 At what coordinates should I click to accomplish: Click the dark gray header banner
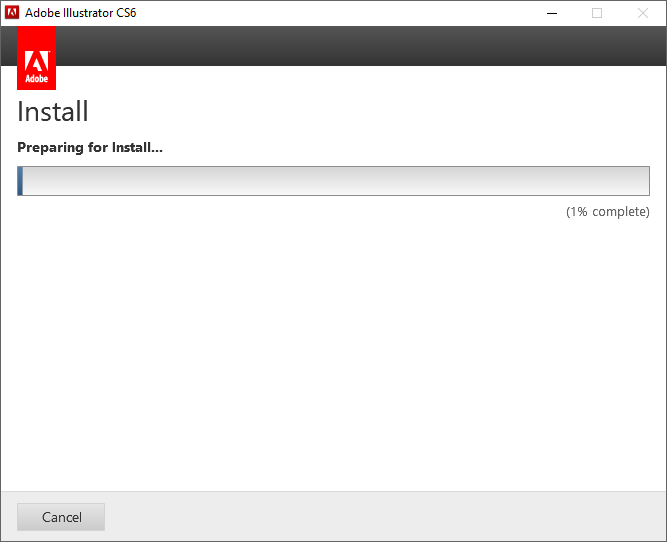click(x=361, y=46)
